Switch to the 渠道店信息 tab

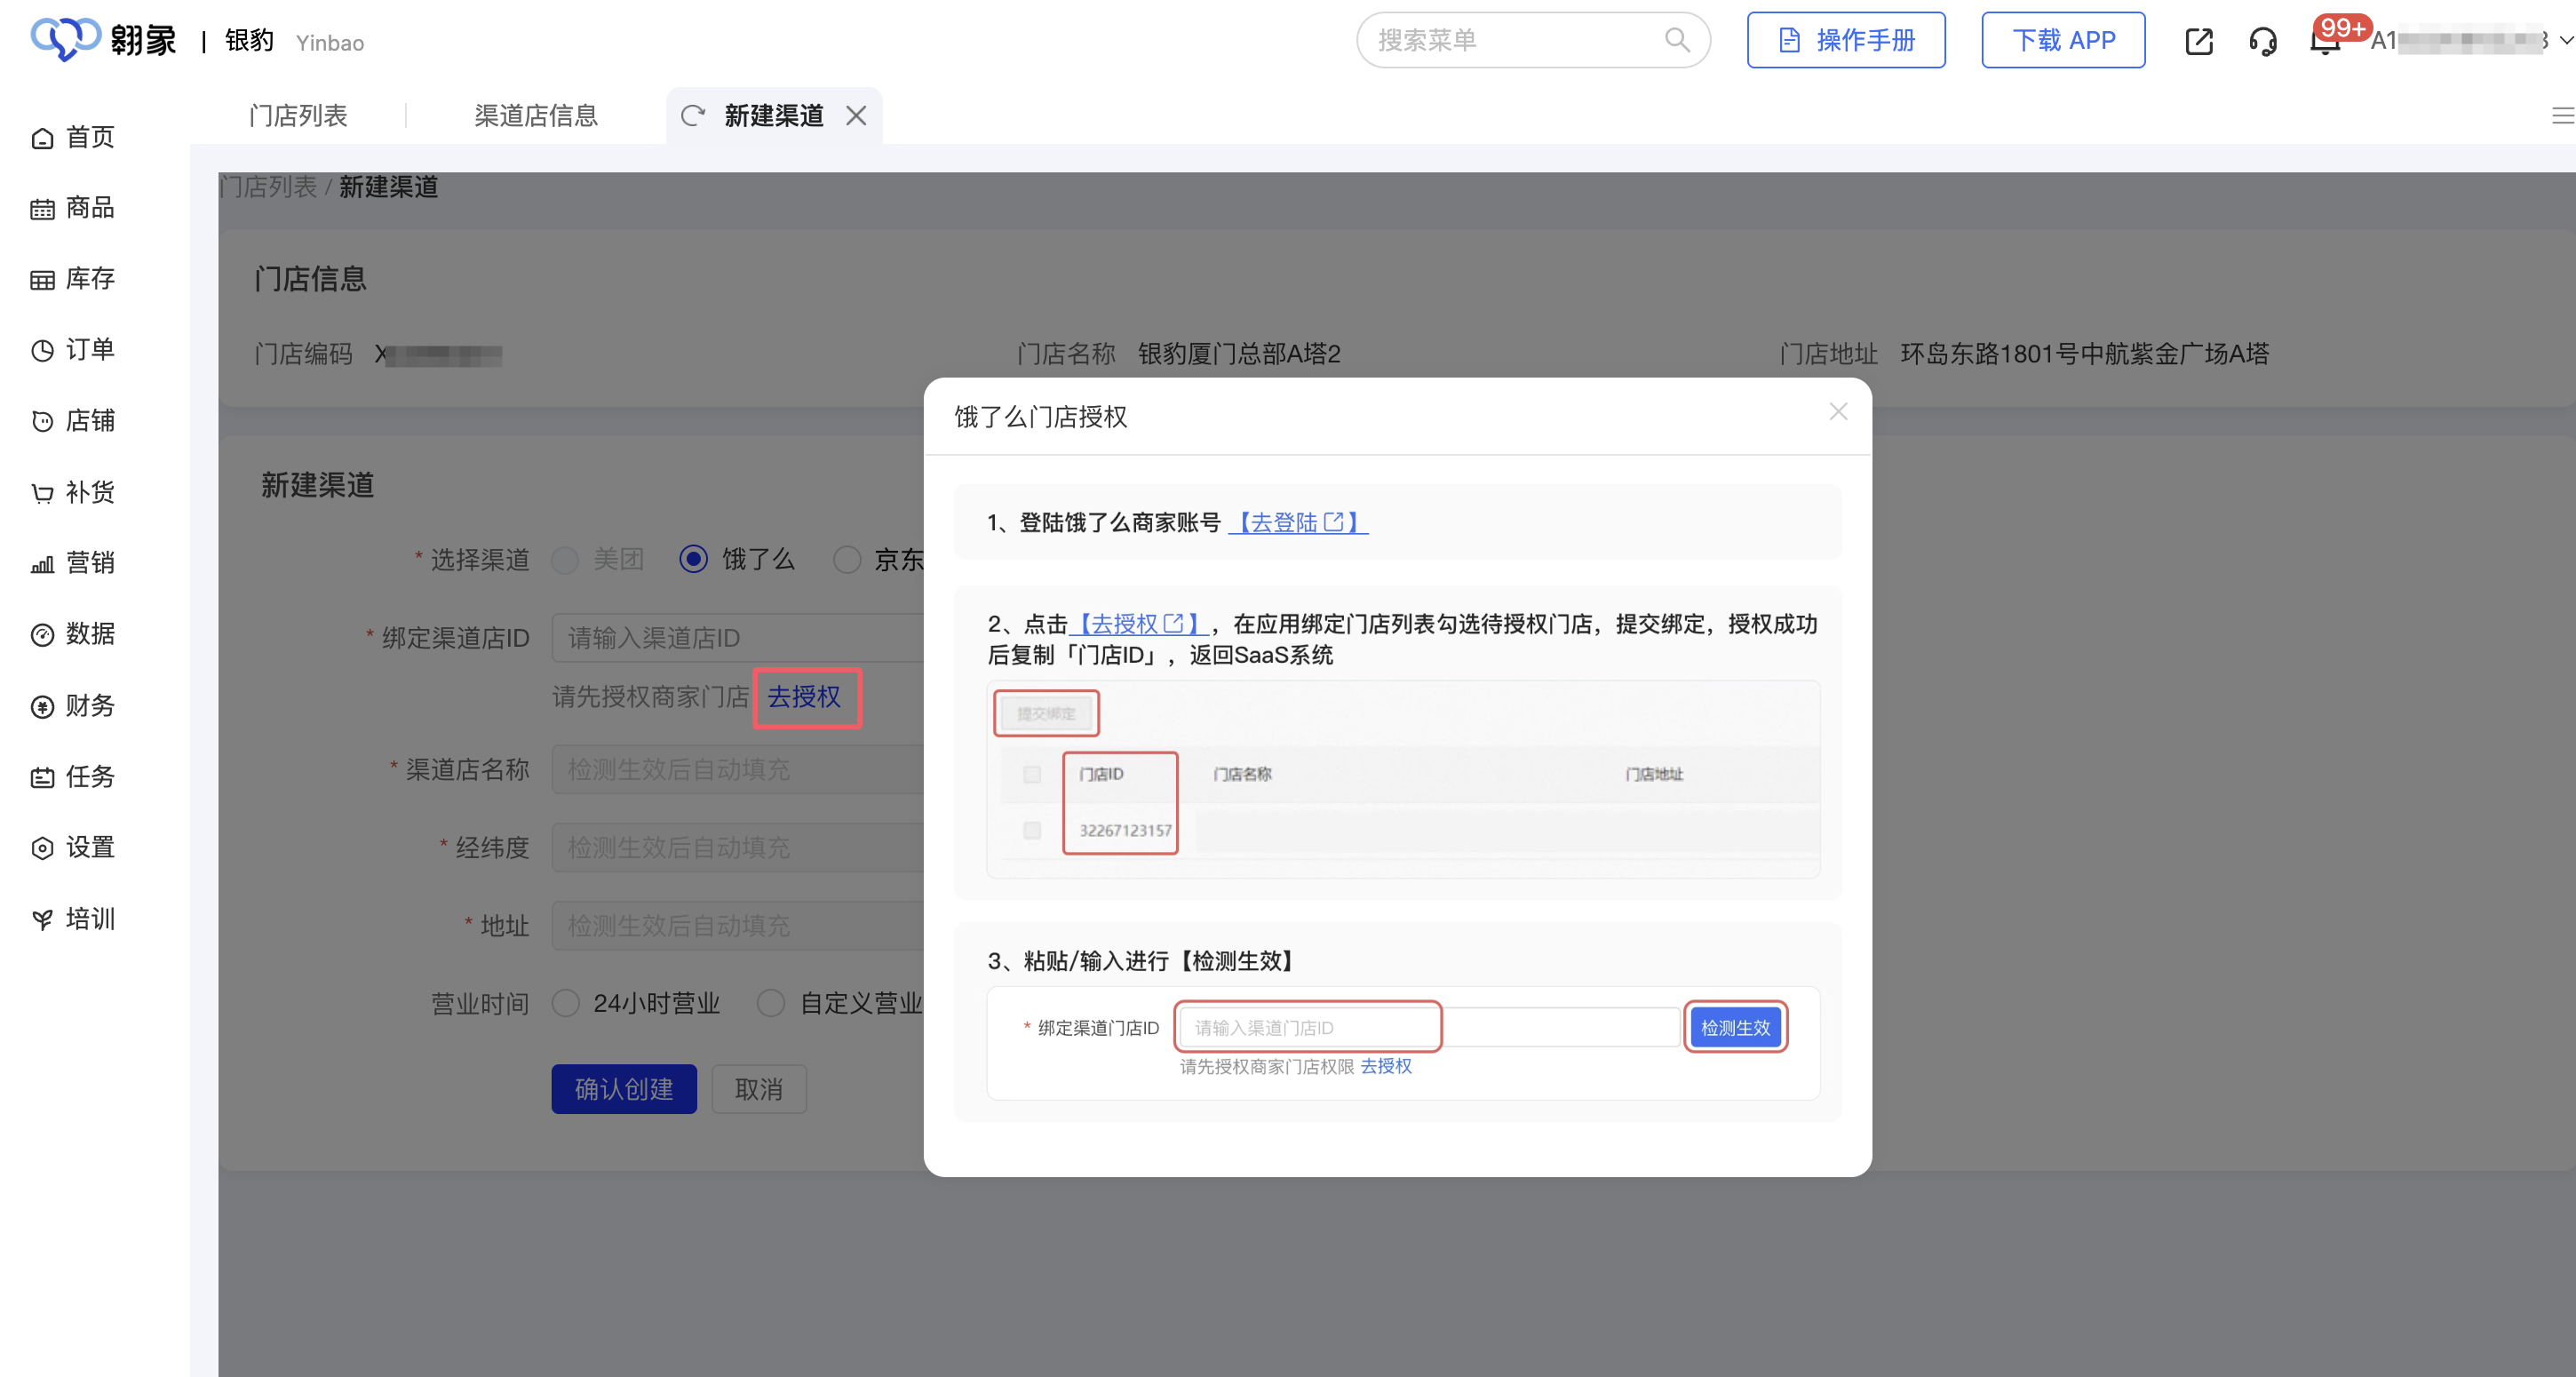click(536, 116)
